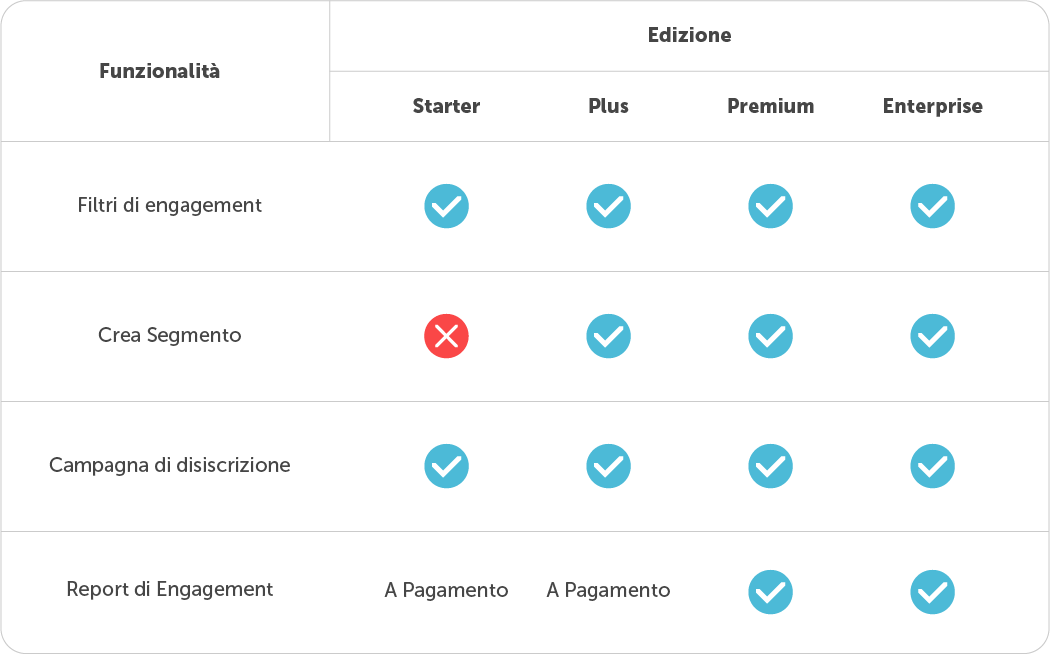Click the Starter edition column header

coord(446,106)
